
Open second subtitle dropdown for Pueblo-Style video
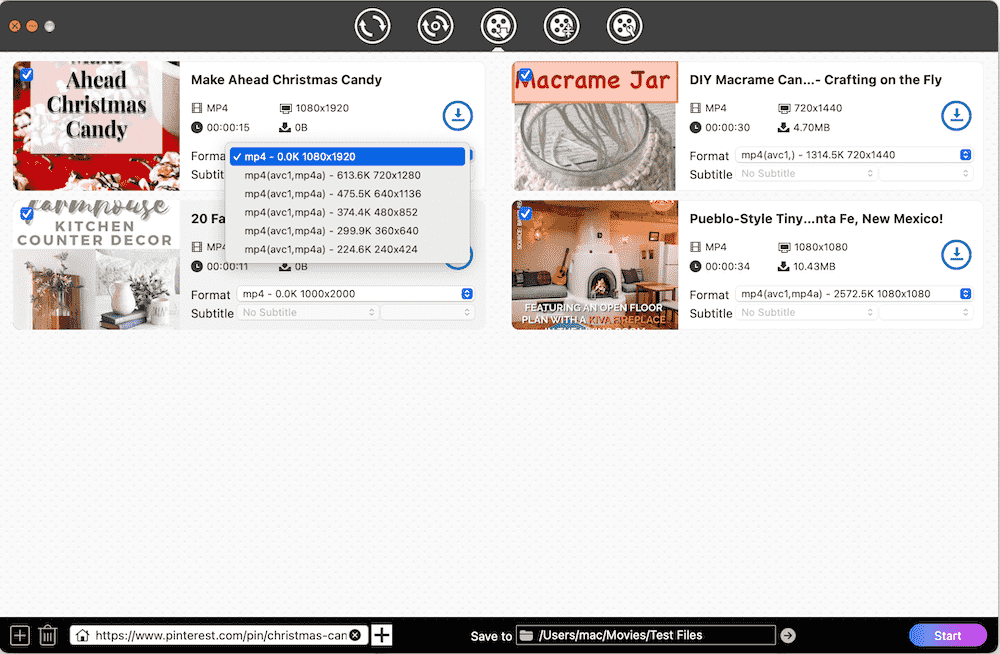tap(926, 313)
